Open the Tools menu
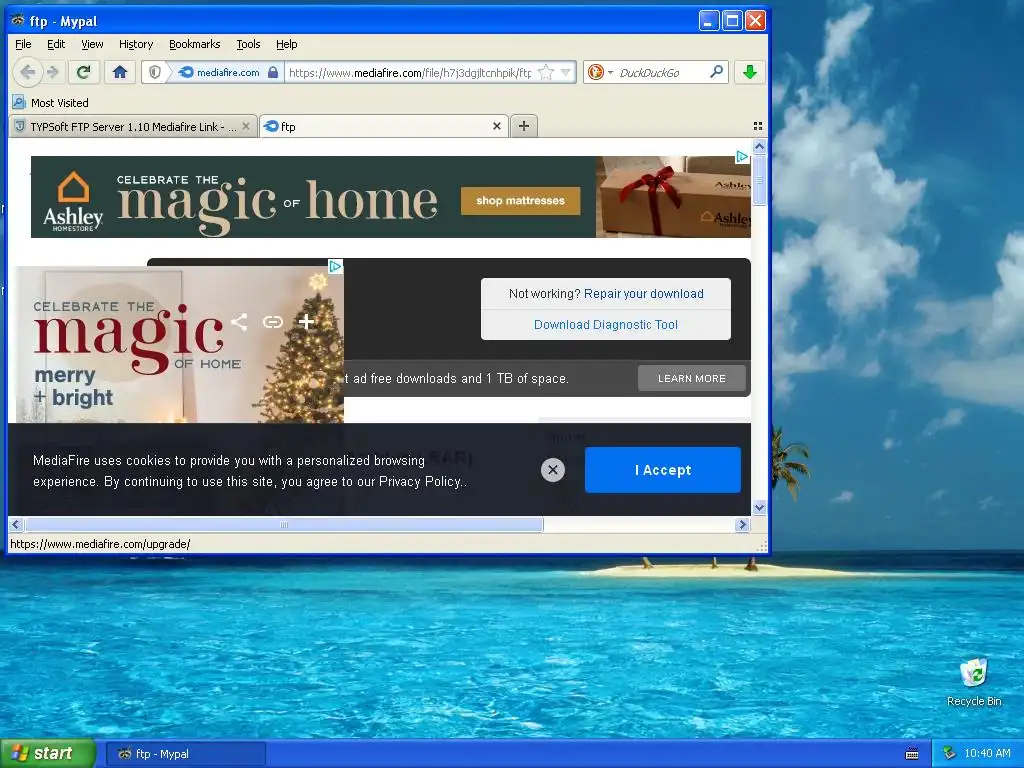The height and width of the screenshot is (768, 1024). 248,44
